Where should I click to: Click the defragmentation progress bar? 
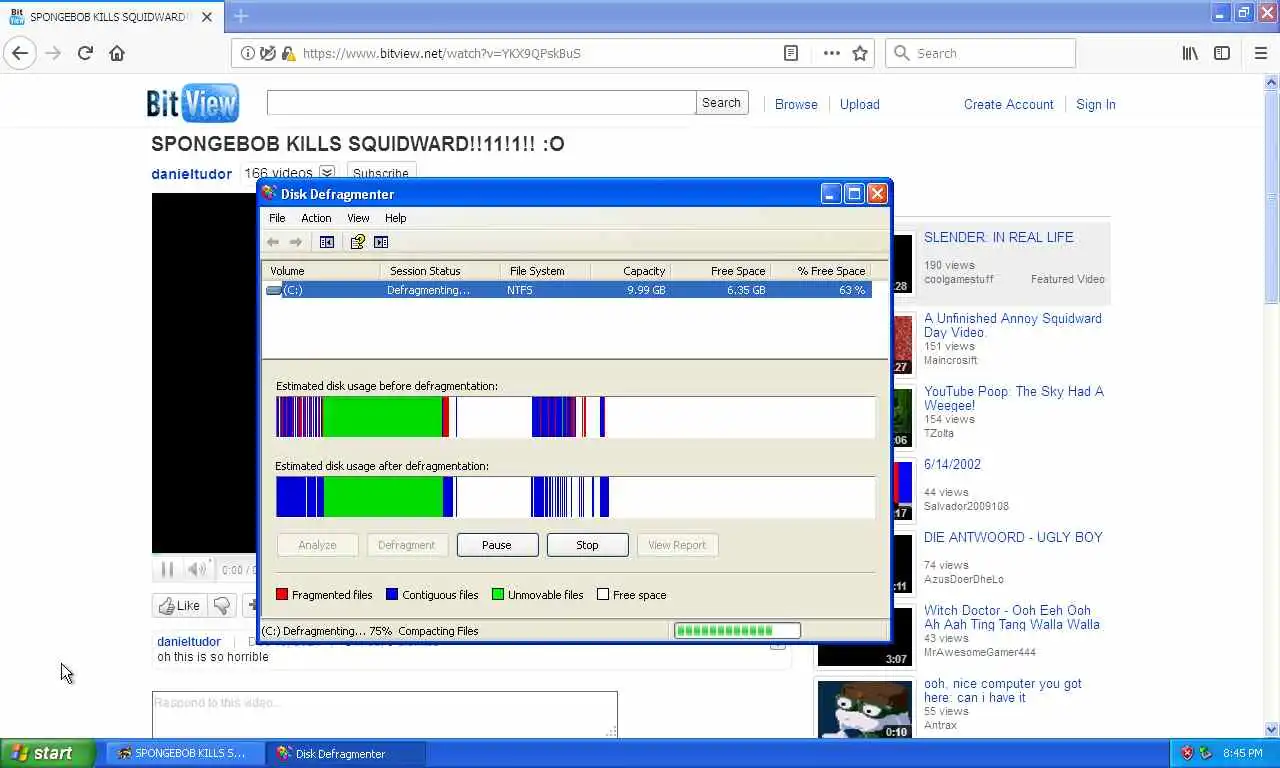[x=737, y=630]
